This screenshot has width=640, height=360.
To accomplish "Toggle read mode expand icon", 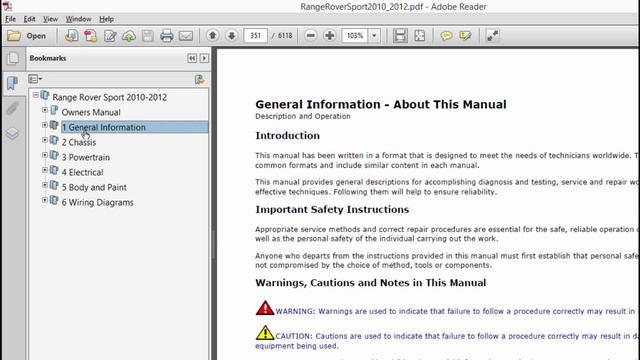I will 493,36.
